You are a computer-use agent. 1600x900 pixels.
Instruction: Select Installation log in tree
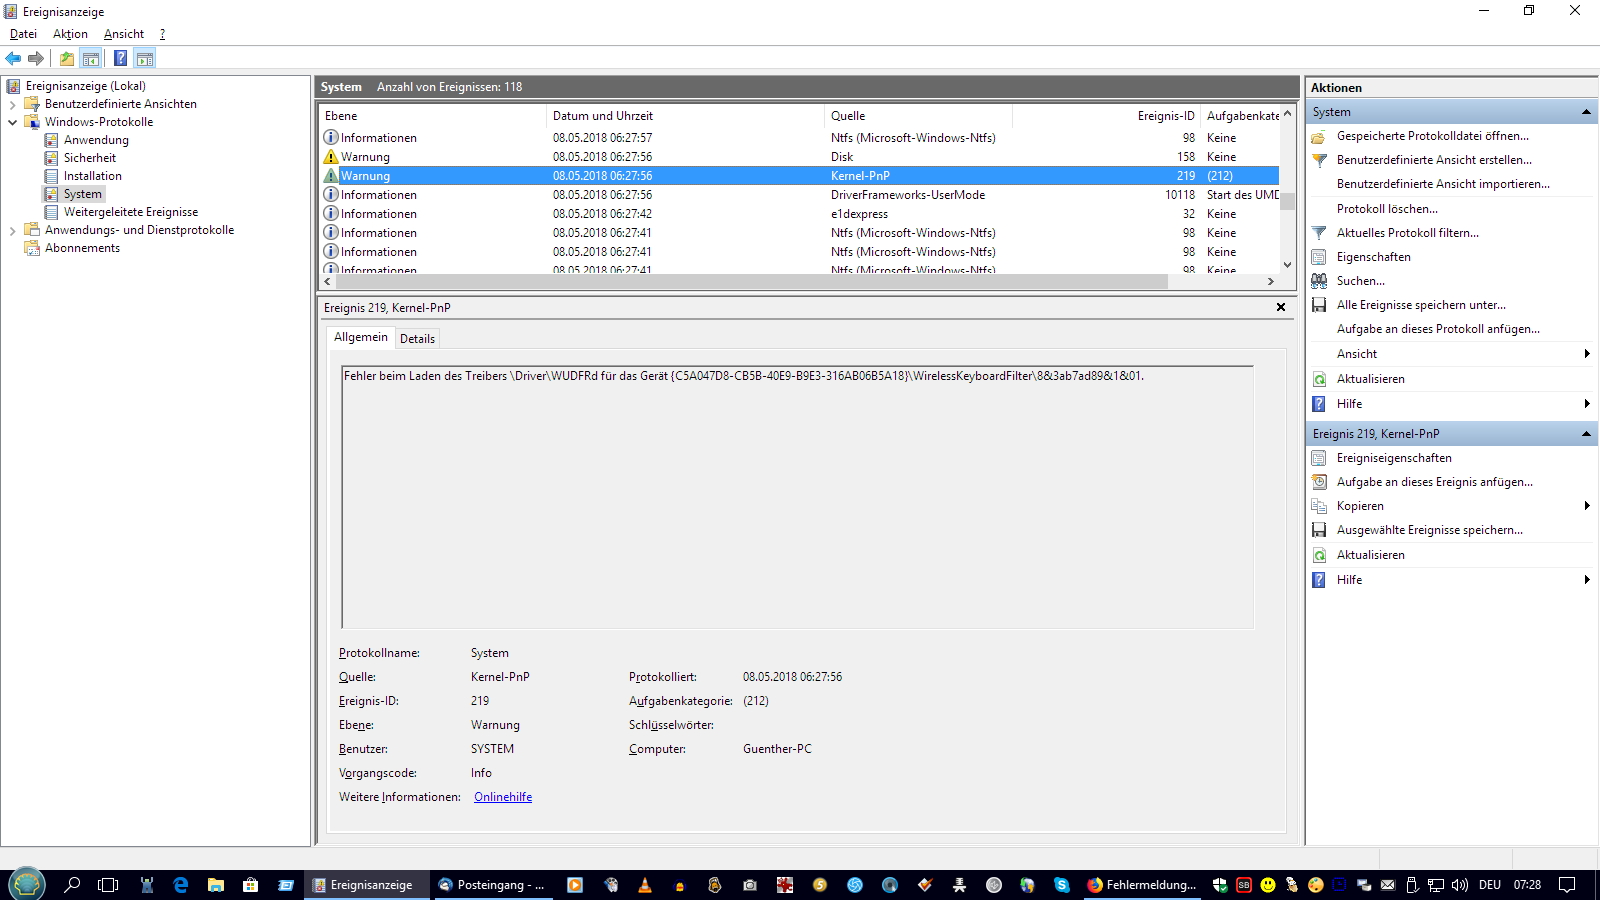click(93, 176)
